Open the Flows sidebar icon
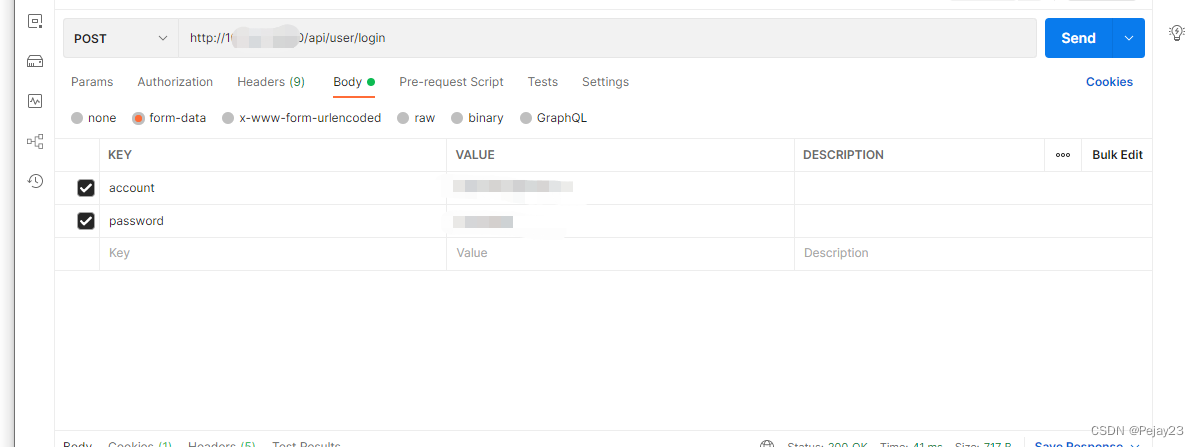 pos(34,141)
